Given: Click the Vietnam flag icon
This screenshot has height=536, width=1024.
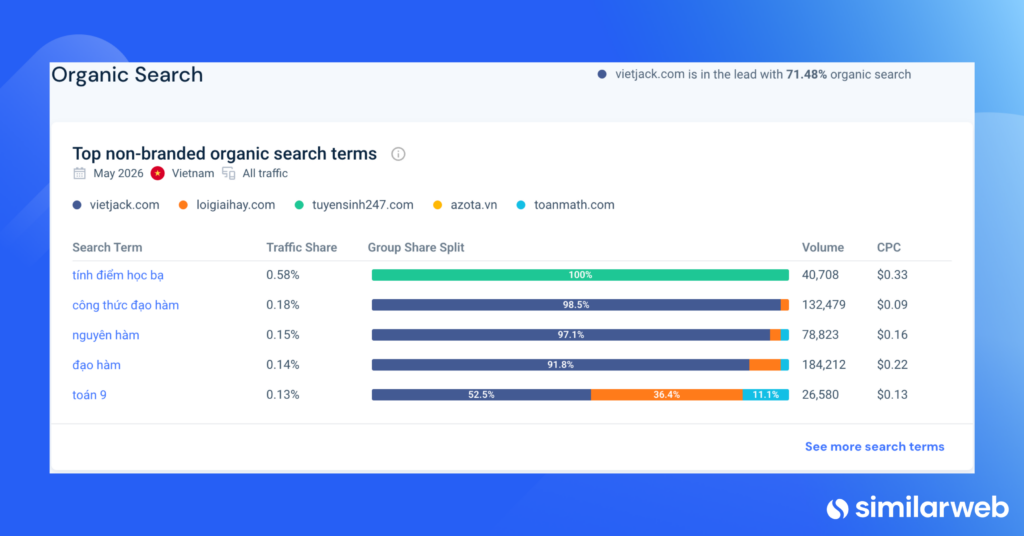Looking at the screenshot, I should click(x=157, y=174).
